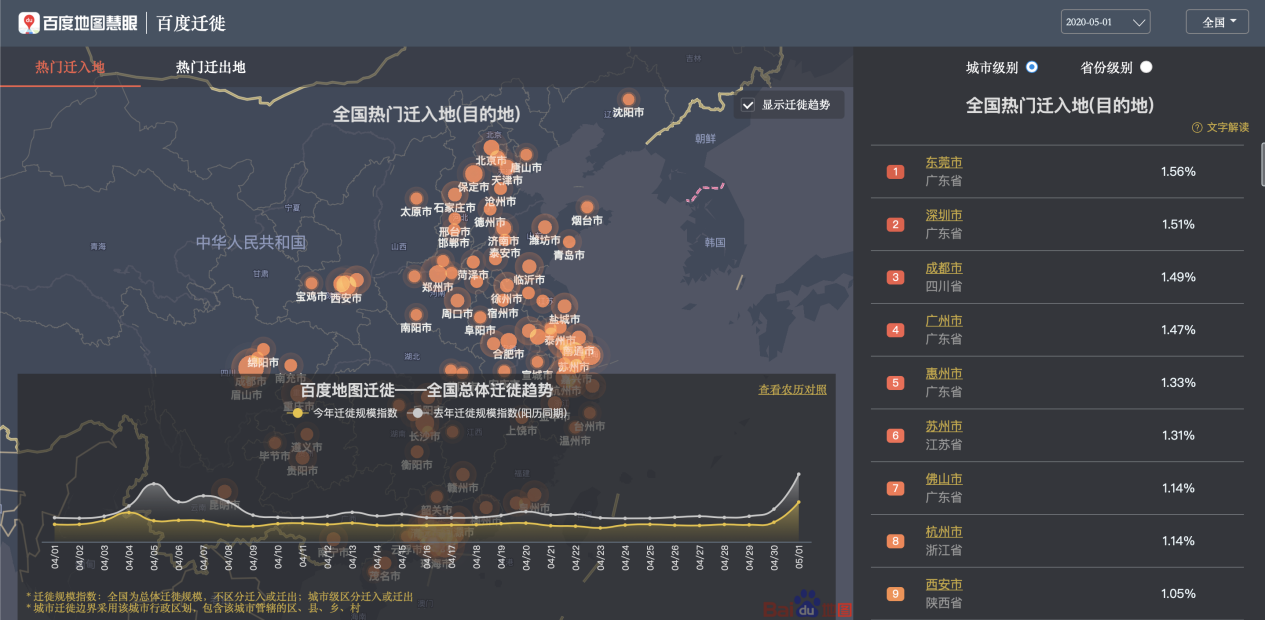Uncheck the 显示迁徙趋势 checkbox
The image size is (1265, 620).
pos(748,105)
